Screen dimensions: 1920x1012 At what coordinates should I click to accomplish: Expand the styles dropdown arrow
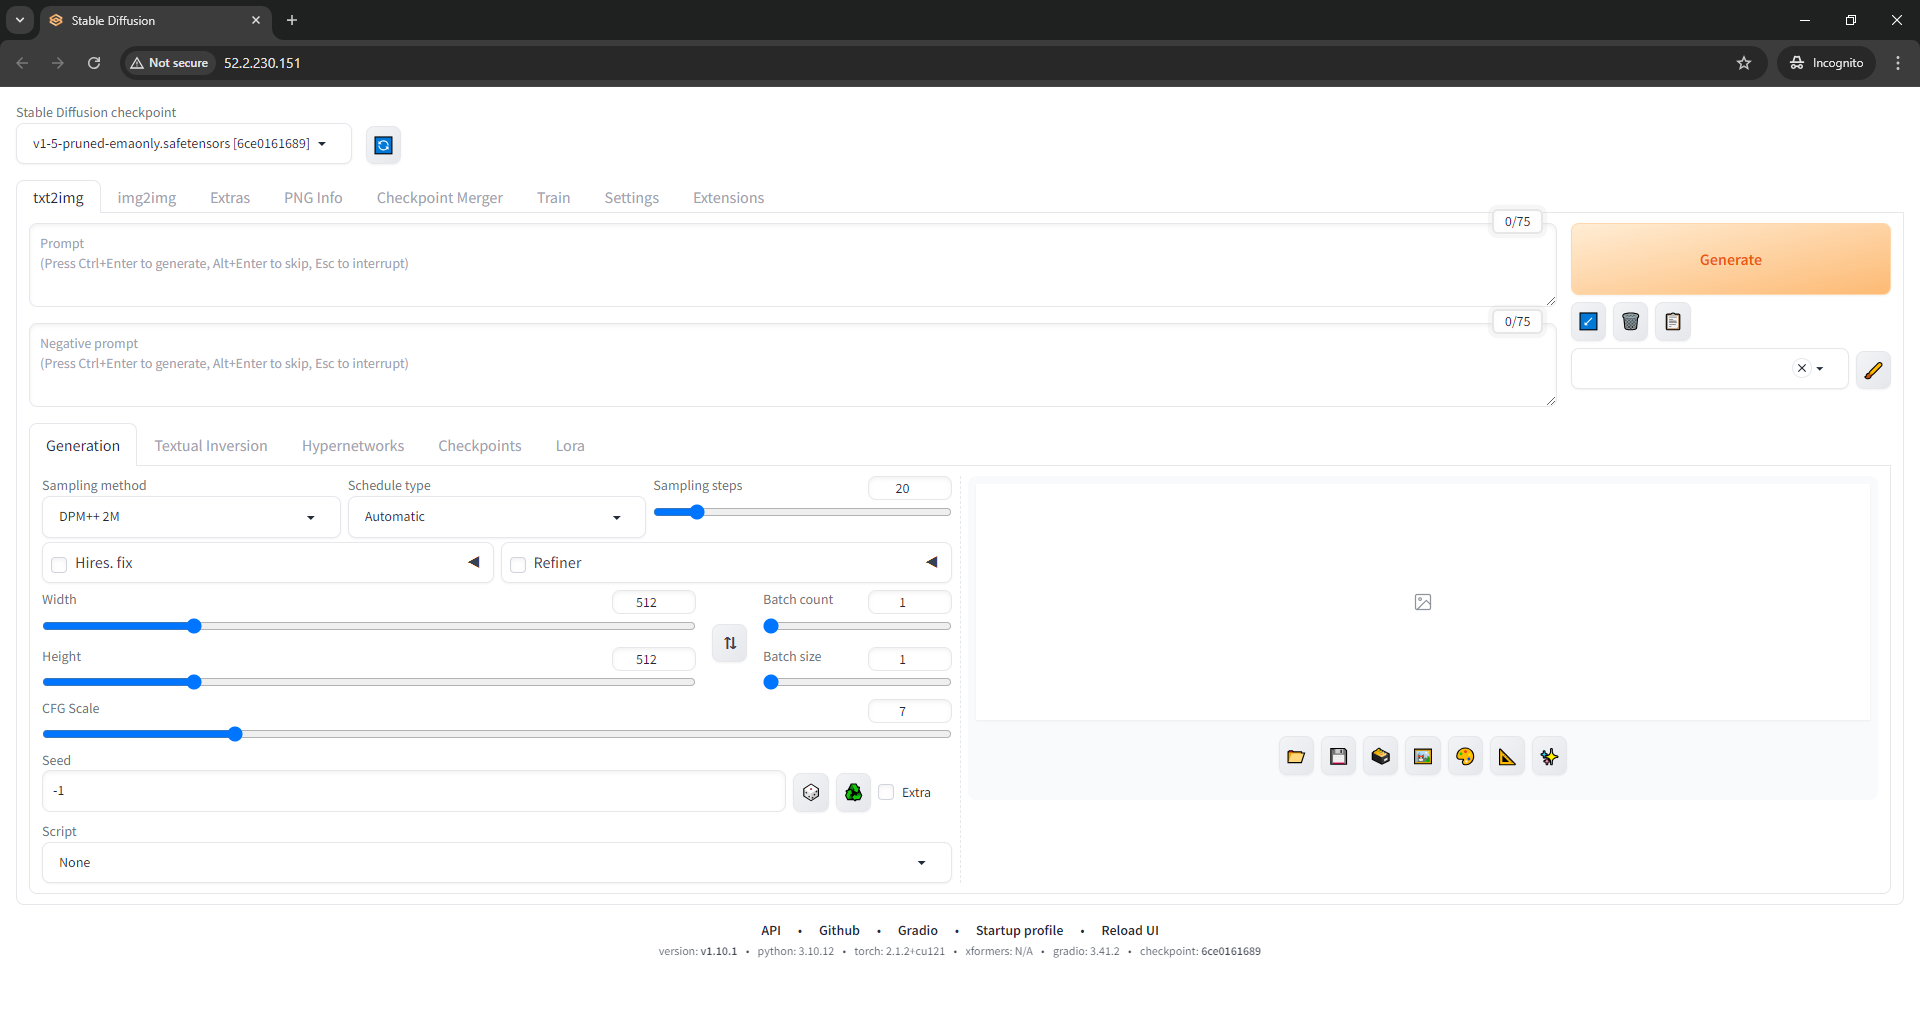(1820, 369)
